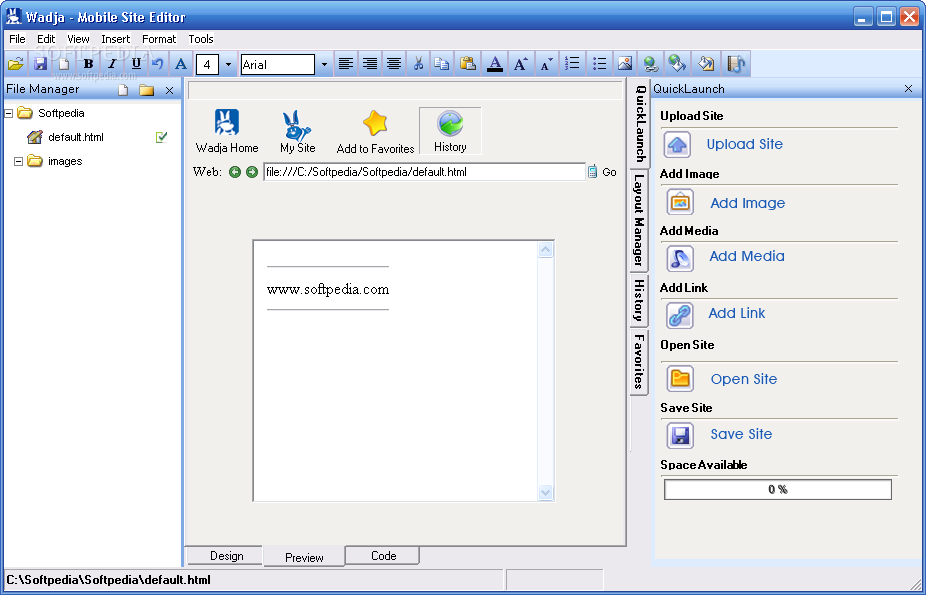The image size is (926, 595).
Task: Click the scissors cut icon
Action: click(418, 64)
